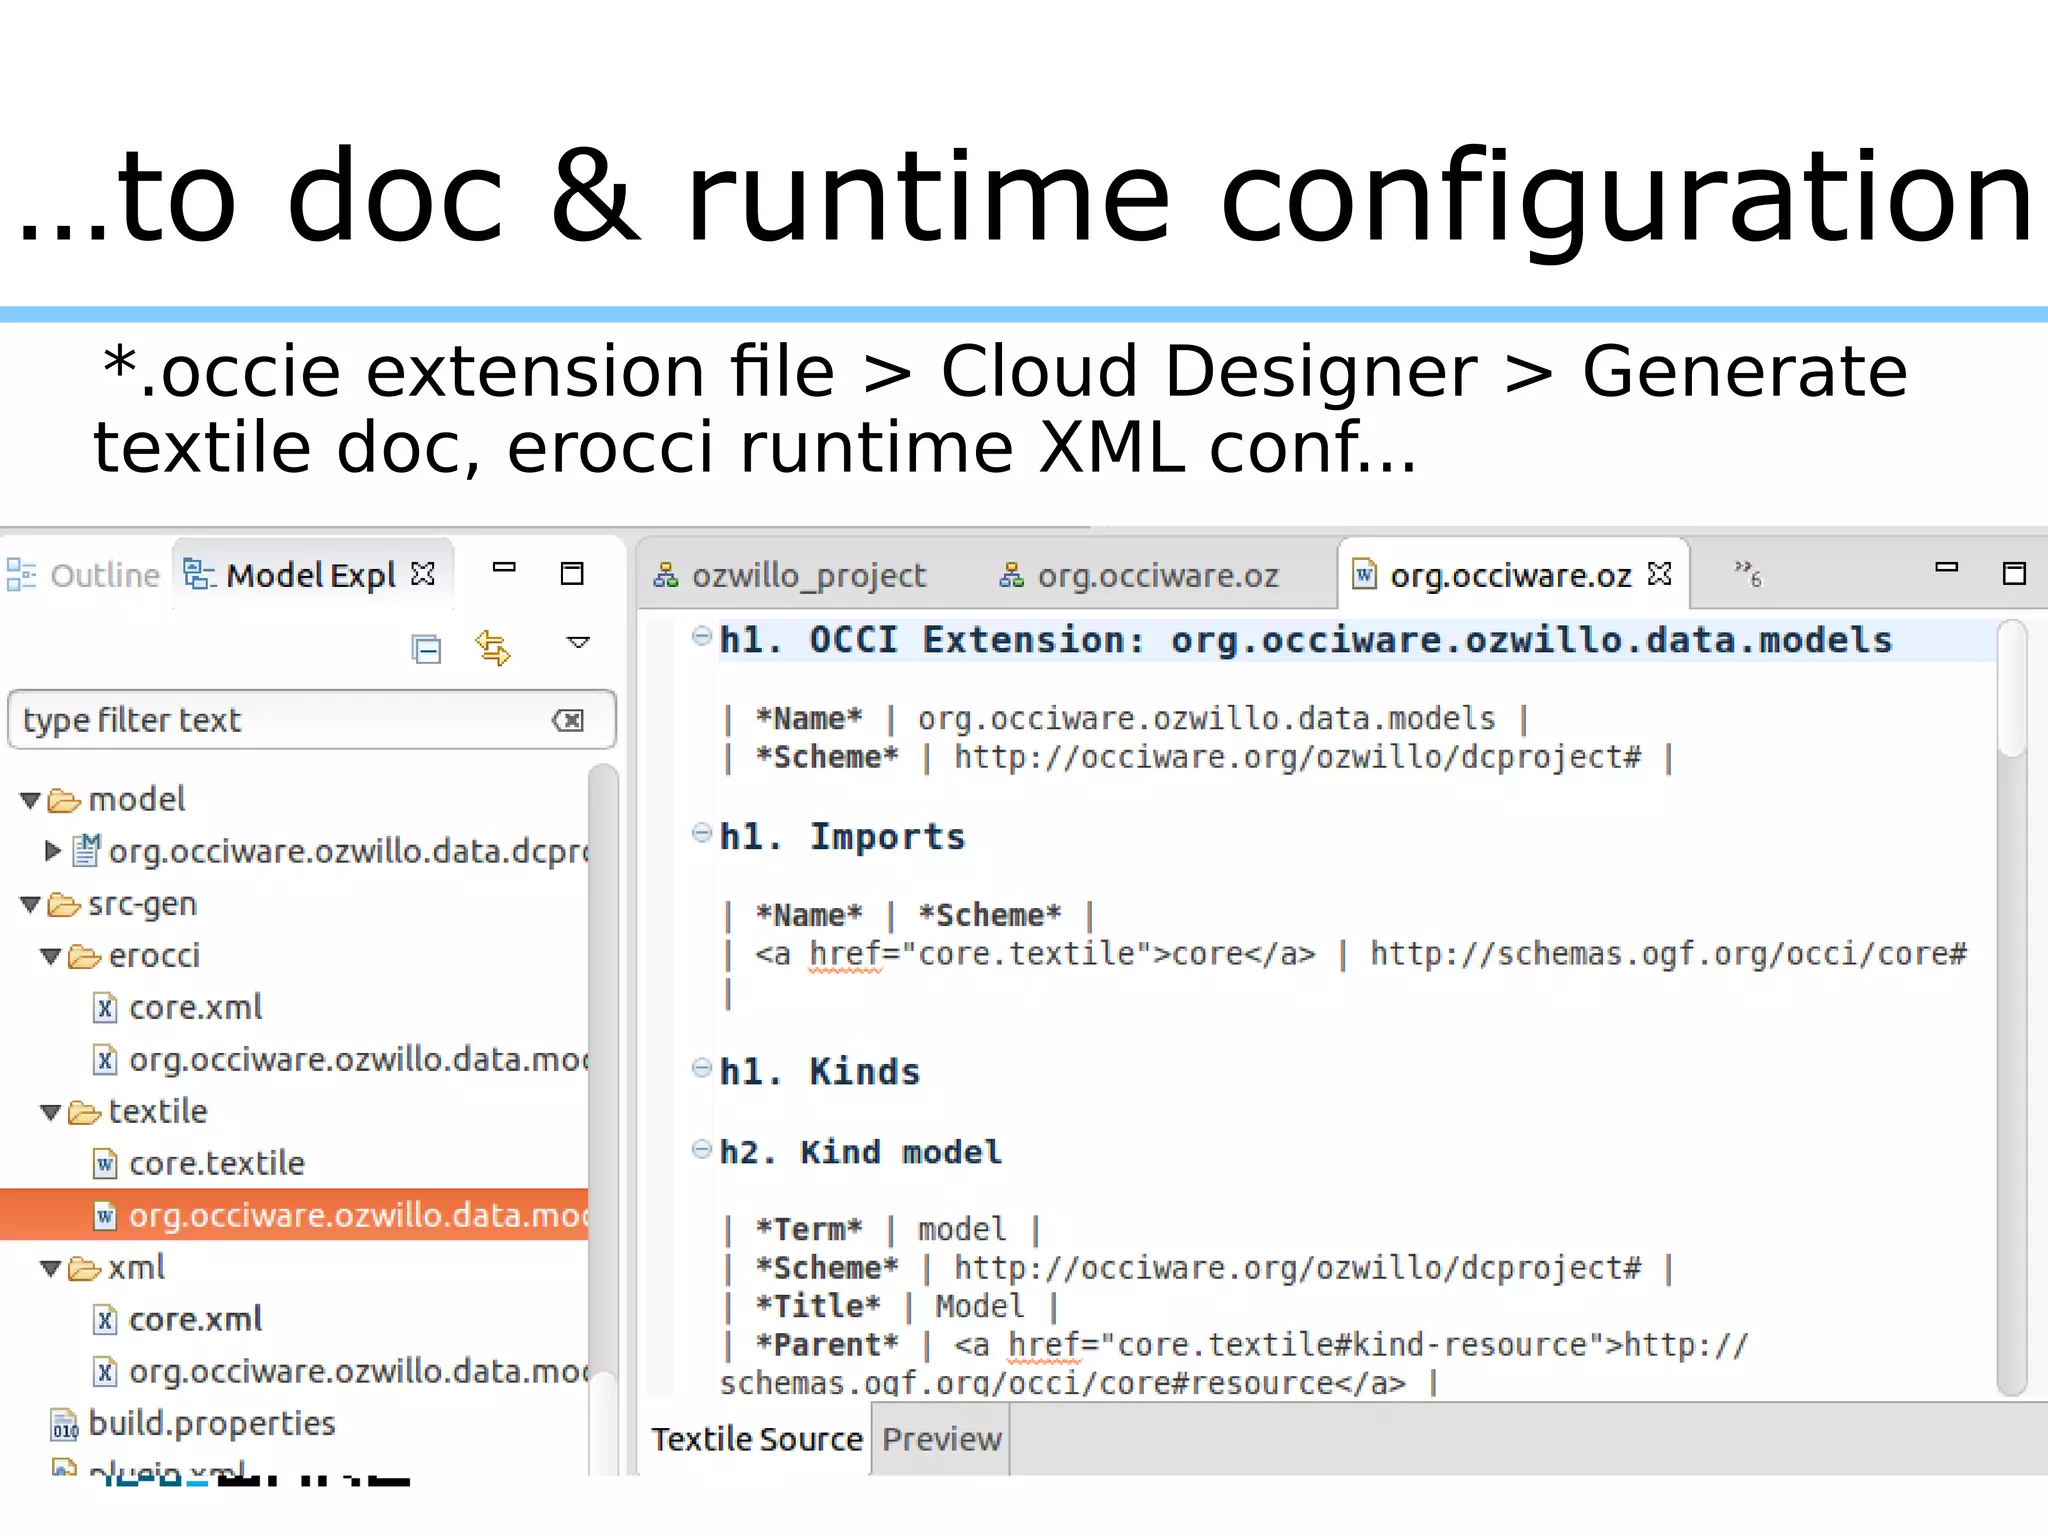Open org.occiware.ozwillo.data.mod under xml folder
2048x1536 pixels.
click(x=357, y=1371)
